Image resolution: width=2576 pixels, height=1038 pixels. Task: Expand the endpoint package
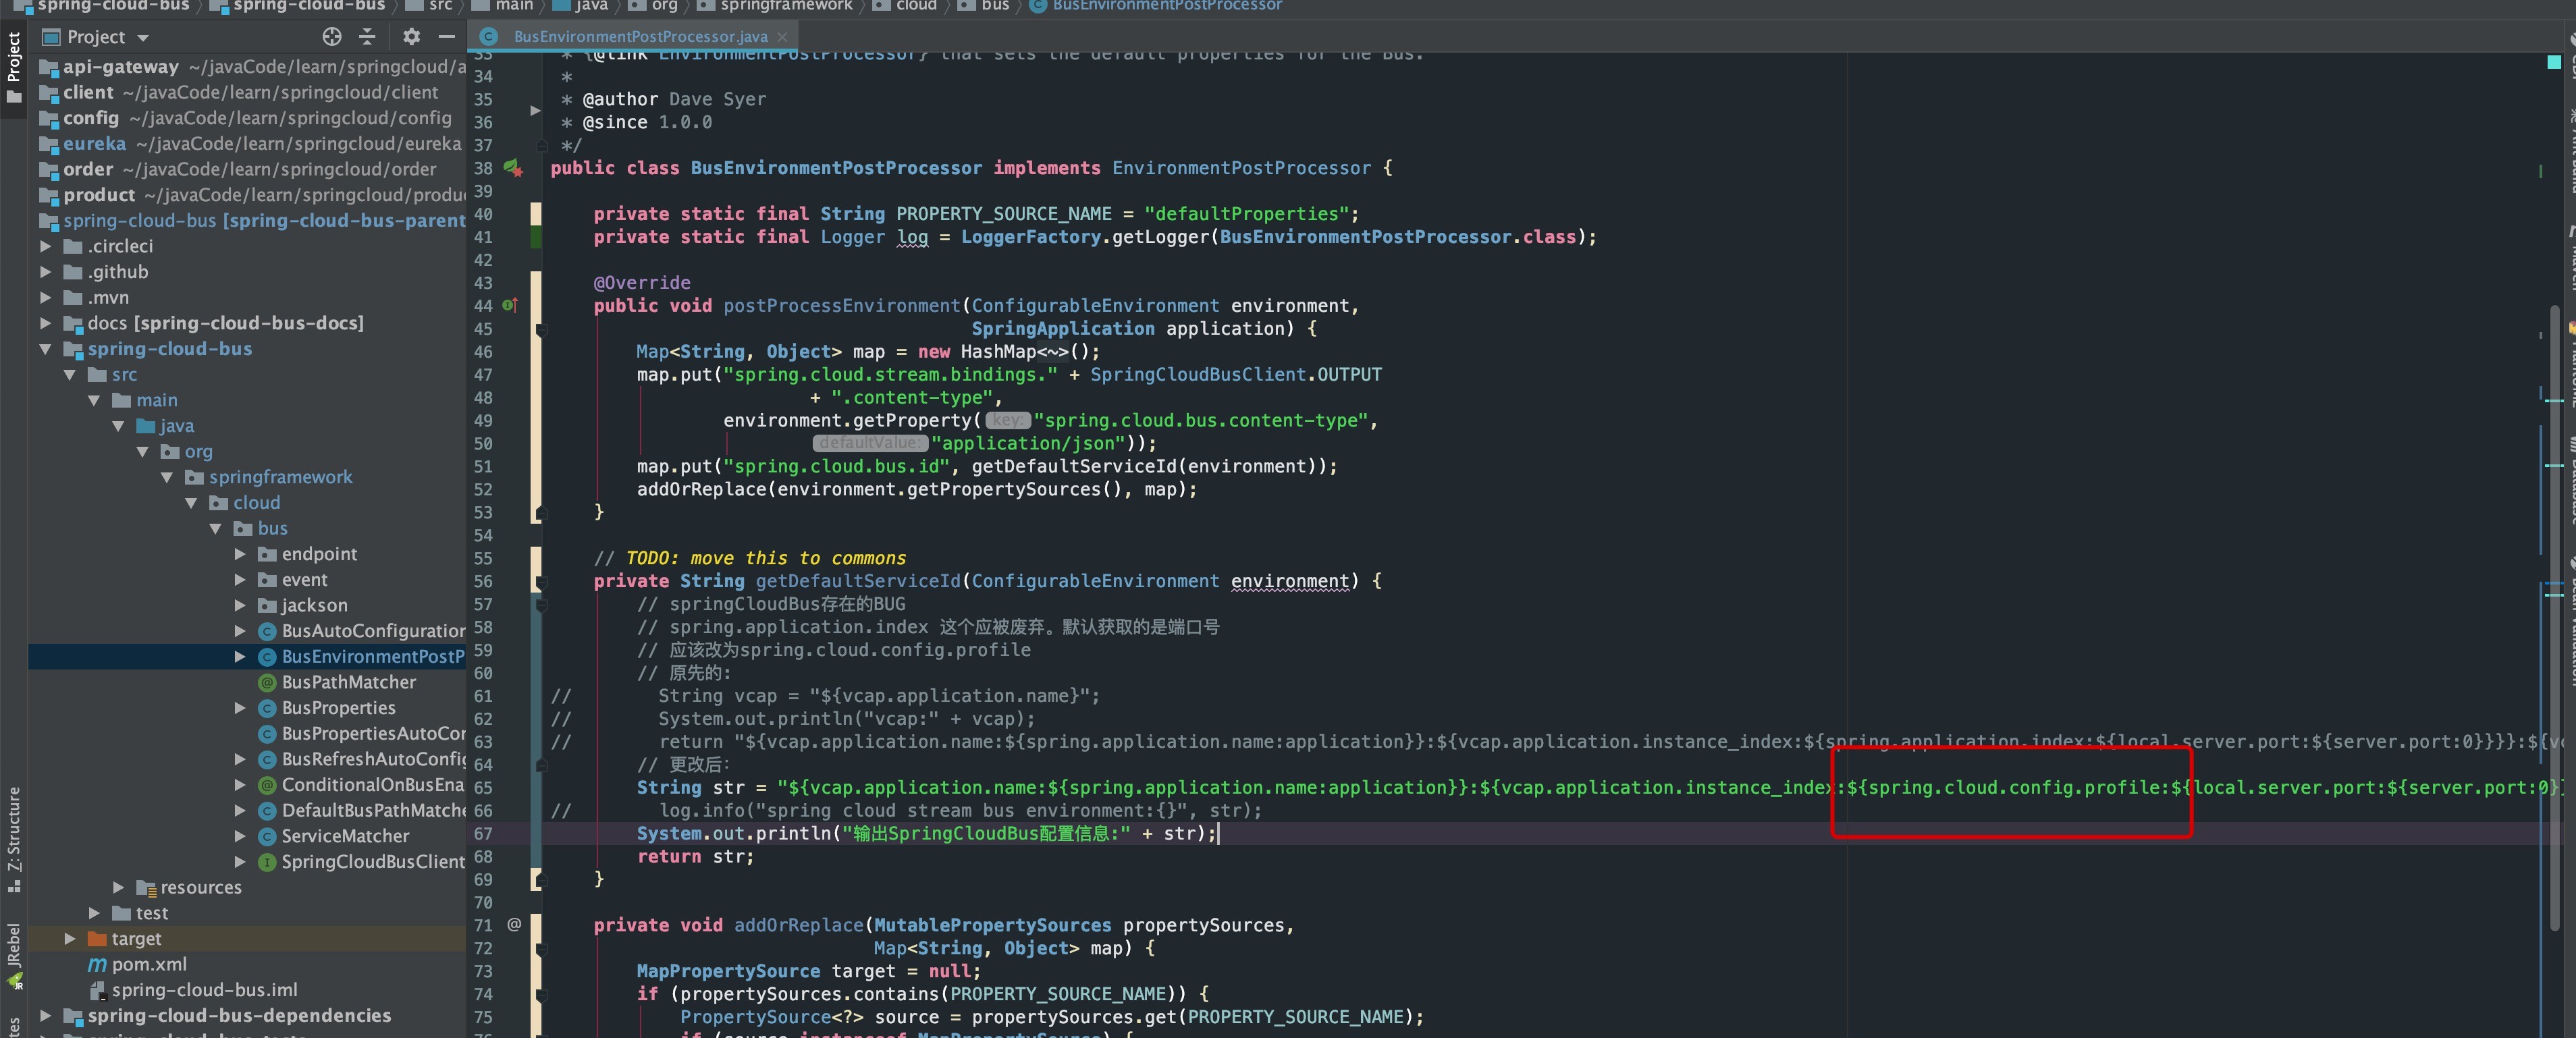pyautogui.click(x=240, y=554)
